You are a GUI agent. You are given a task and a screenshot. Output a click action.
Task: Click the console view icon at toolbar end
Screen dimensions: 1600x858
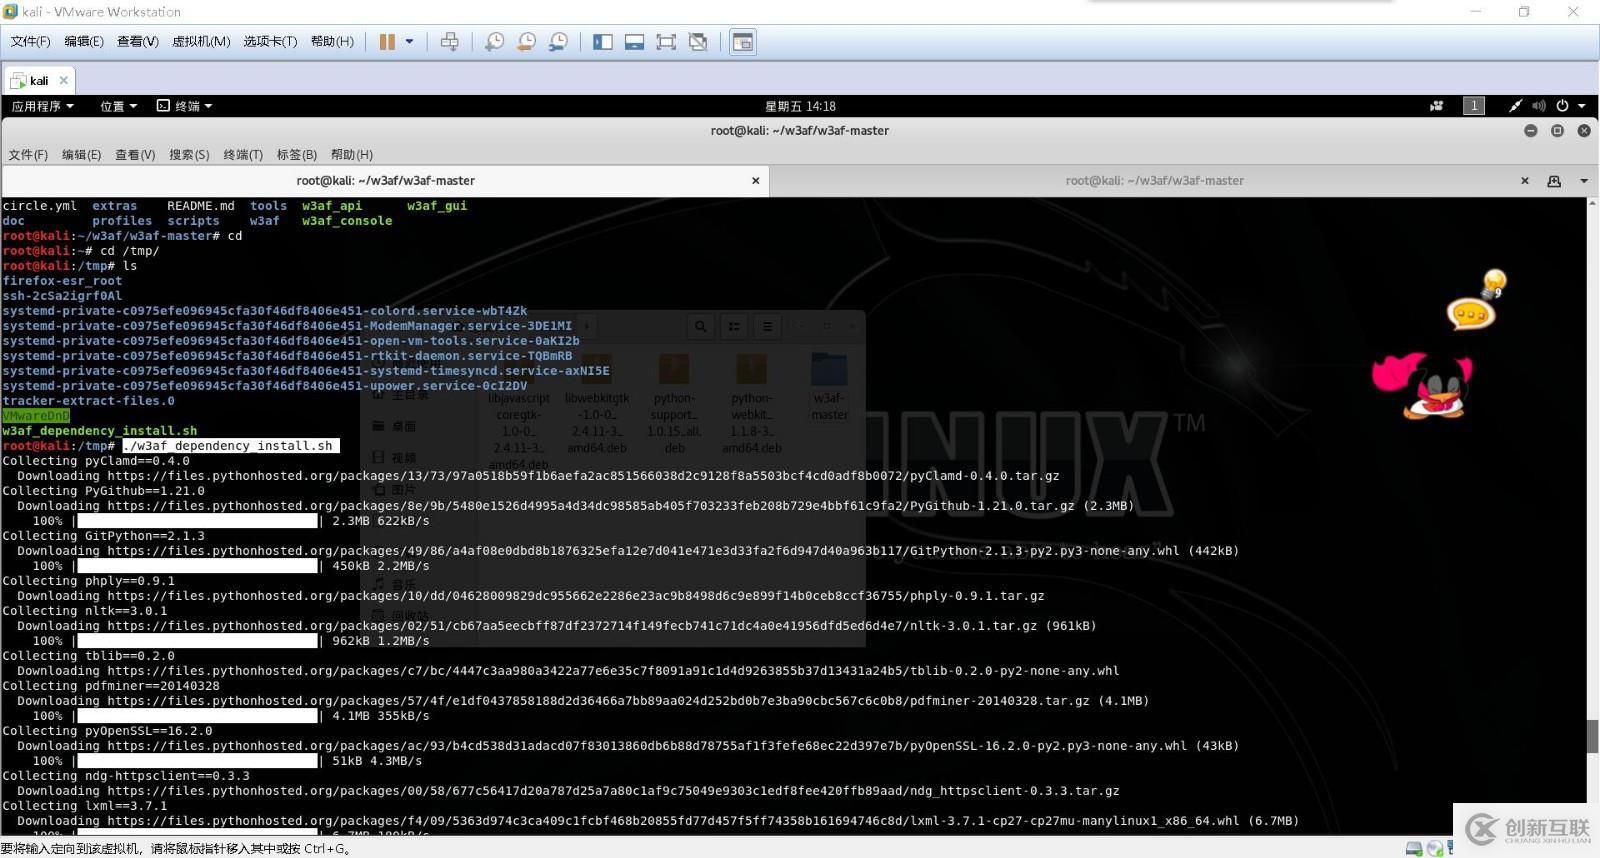(743, 42)
